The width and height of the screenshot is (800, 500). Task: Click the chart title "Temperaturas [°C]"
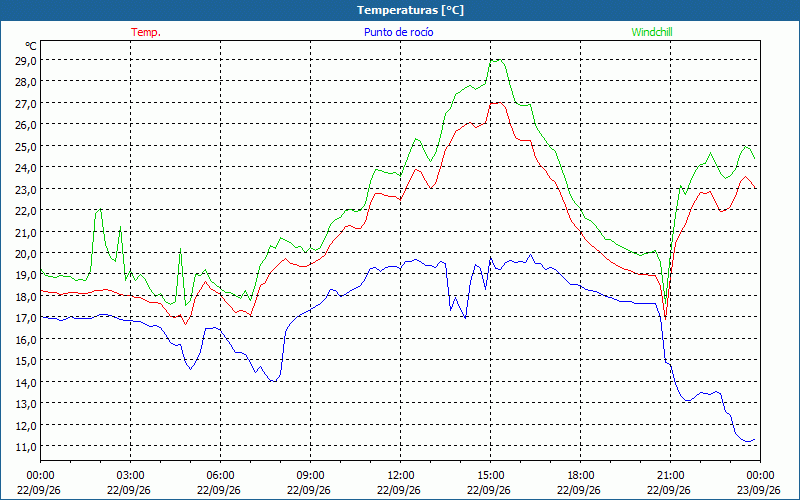point(410,10)
